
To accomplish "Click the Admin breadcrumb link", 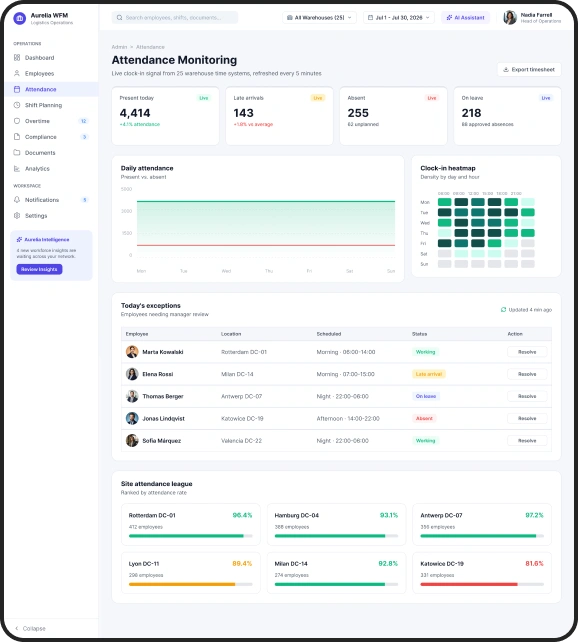I will [119, 47].
